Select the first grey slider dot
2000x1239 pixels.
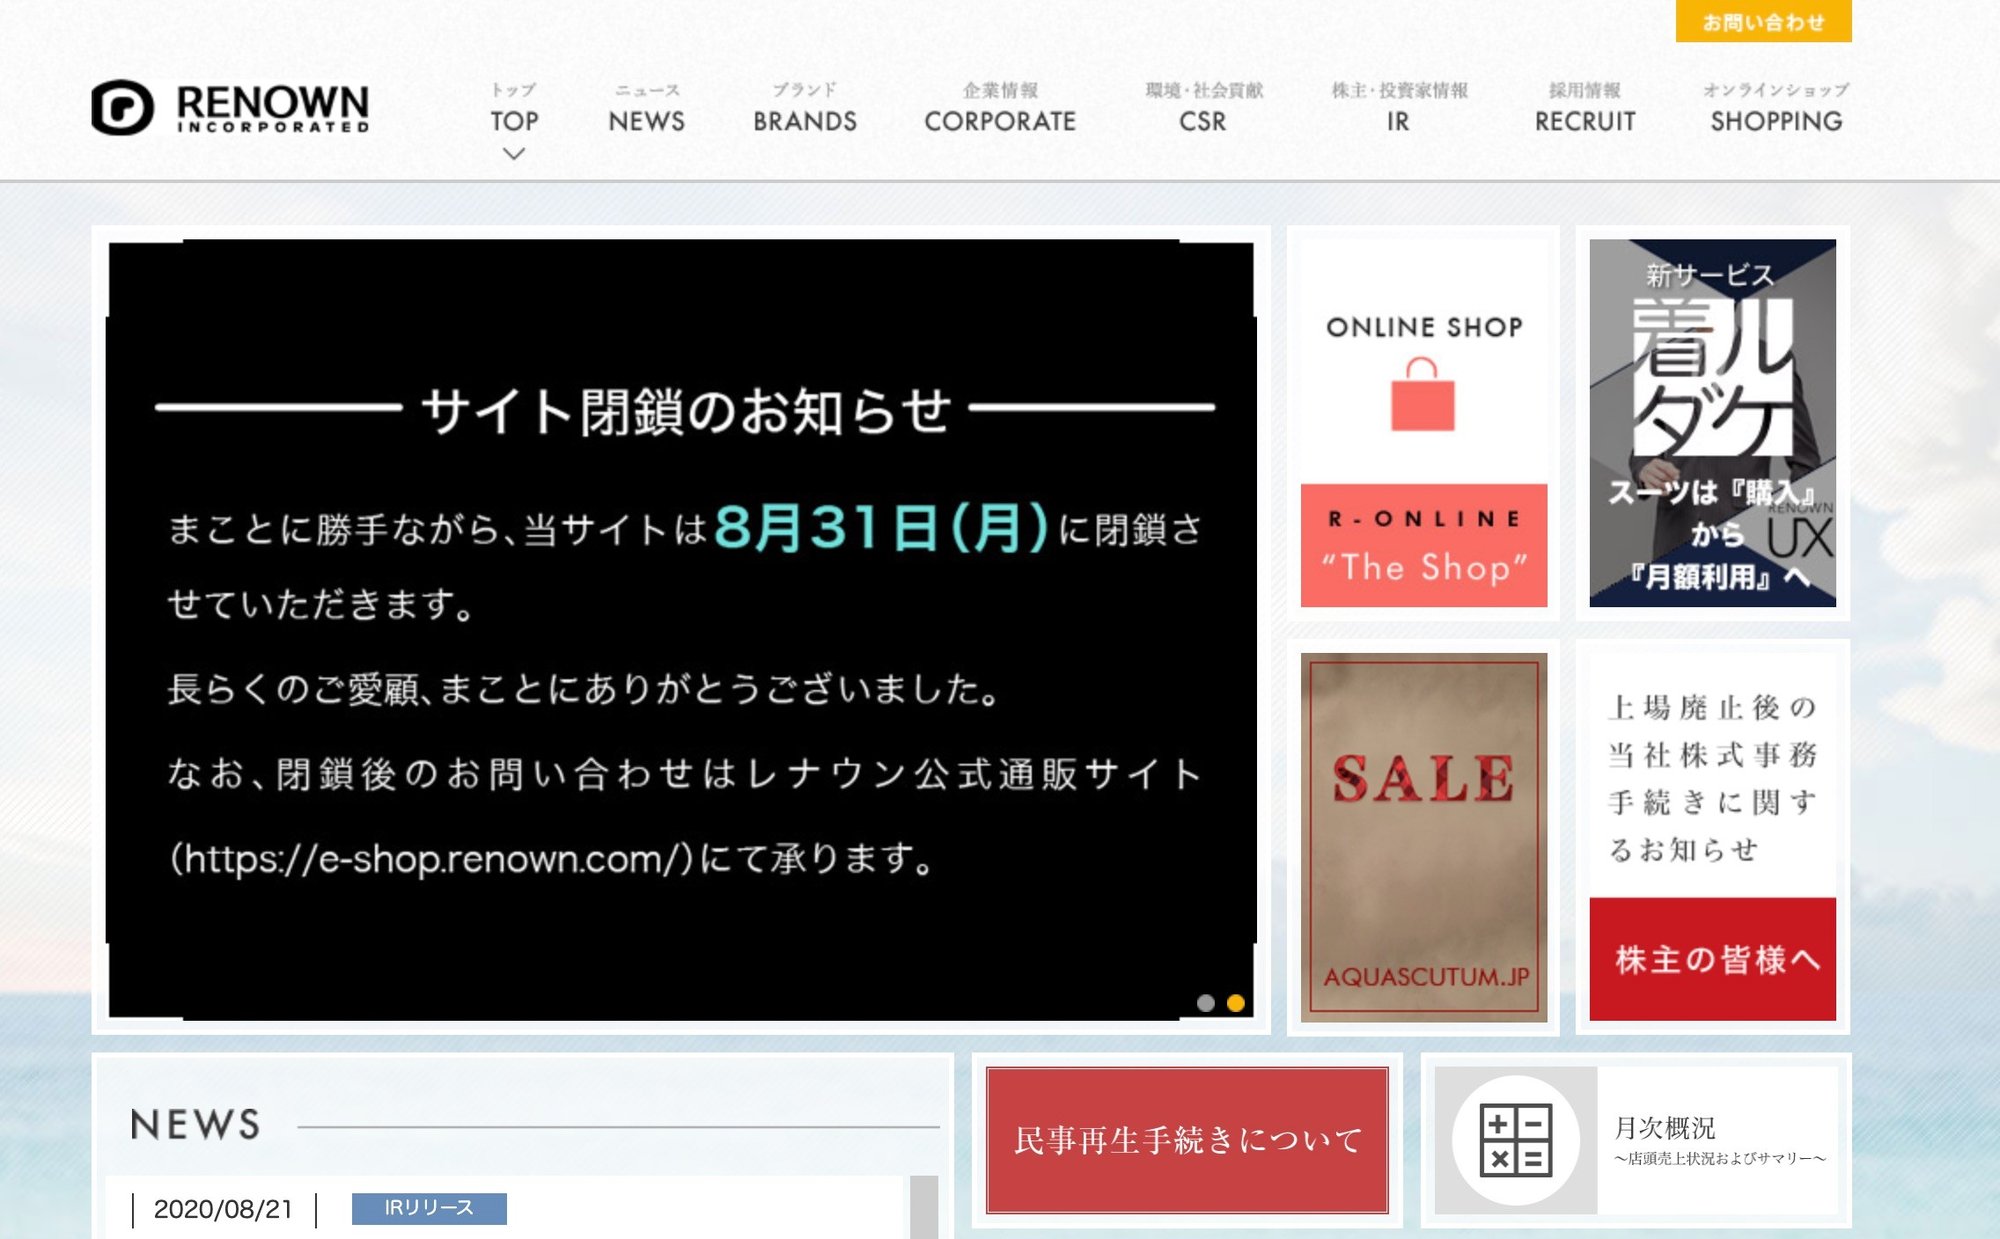(1206, 1003)
